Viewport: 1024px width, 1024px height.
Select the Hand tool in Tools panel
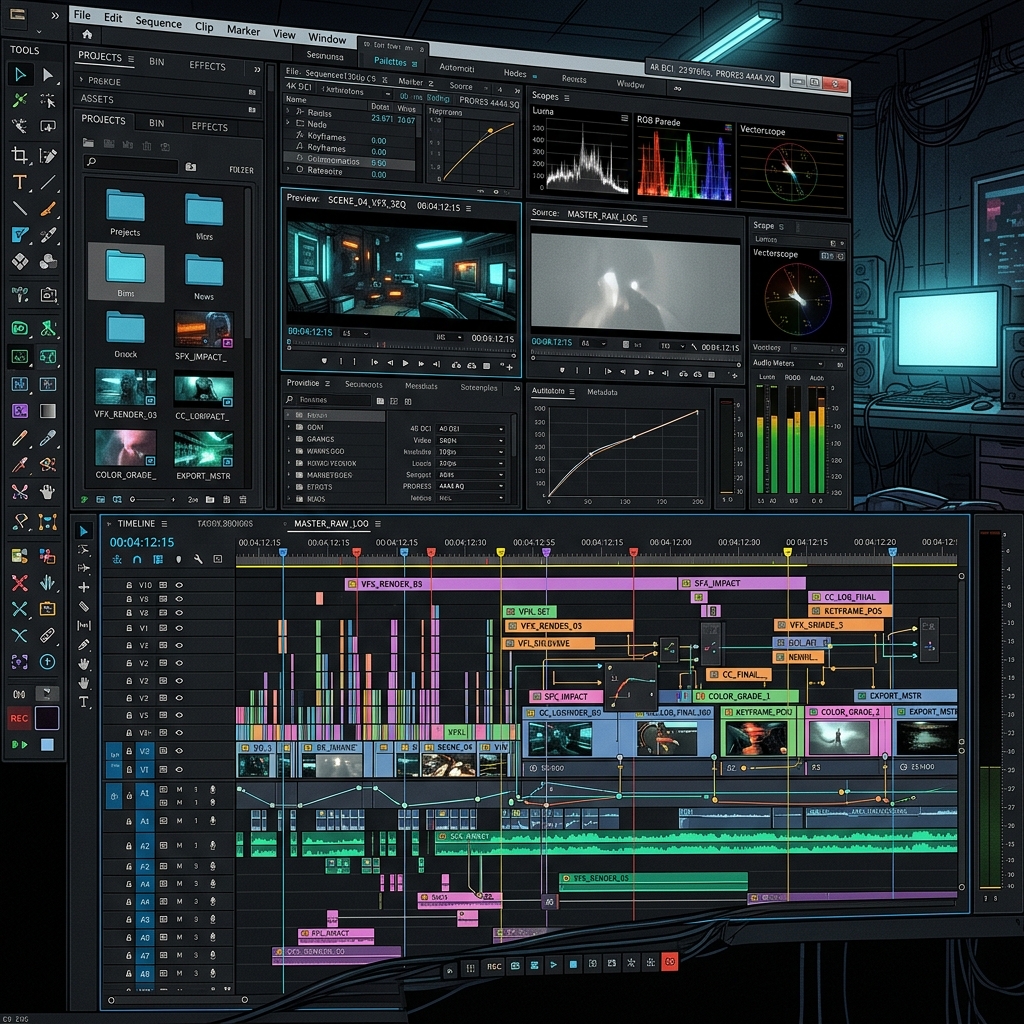tap(47, 491)
